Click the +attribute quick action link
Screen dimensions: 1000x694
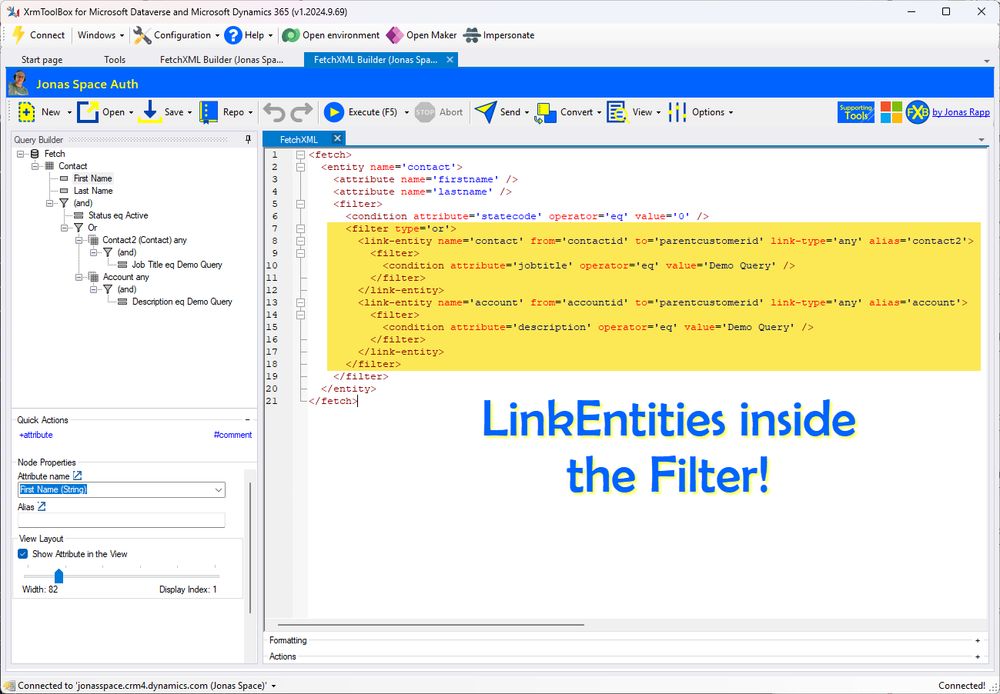[x=36, y=435]
